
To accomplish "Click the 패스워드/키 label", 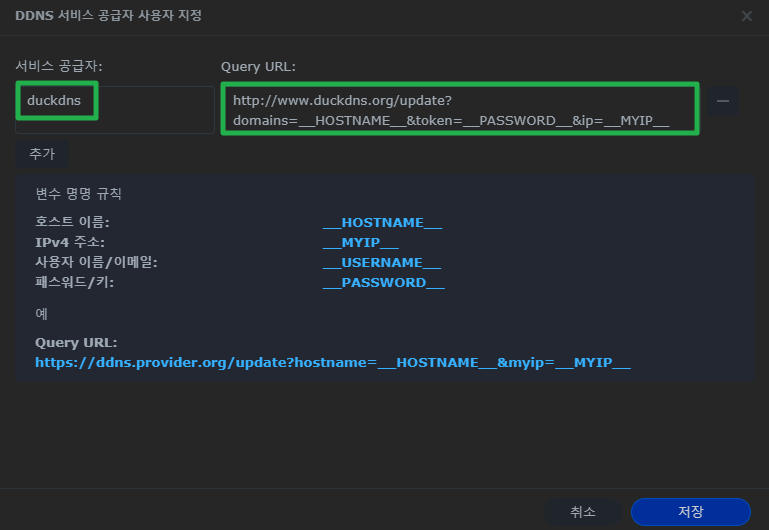I will pyautogui.click(x=80, y=282).
